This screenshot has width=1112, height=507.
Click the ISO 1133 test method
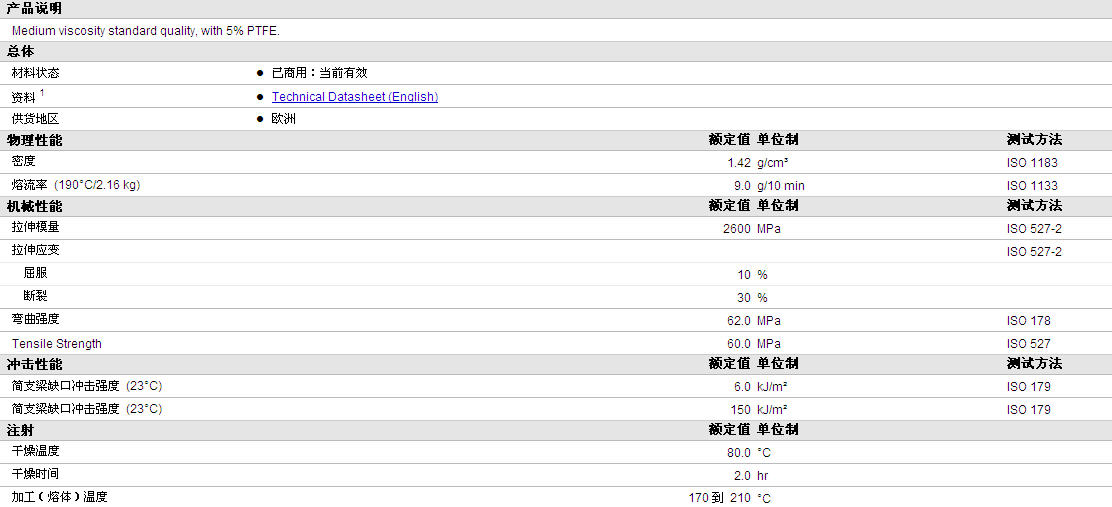[x=1031, y=185]
